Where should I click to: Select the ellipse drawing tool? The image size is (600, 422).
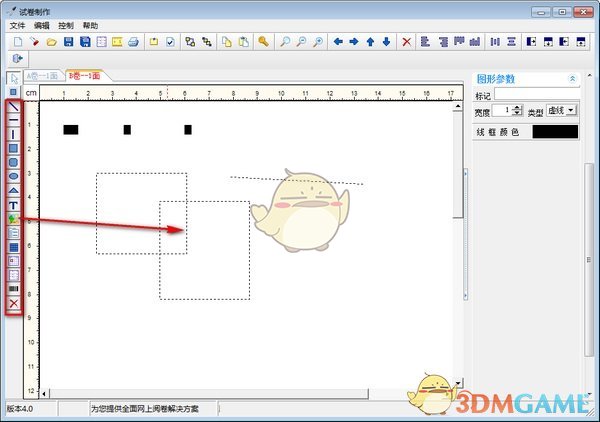coord(13,176)
